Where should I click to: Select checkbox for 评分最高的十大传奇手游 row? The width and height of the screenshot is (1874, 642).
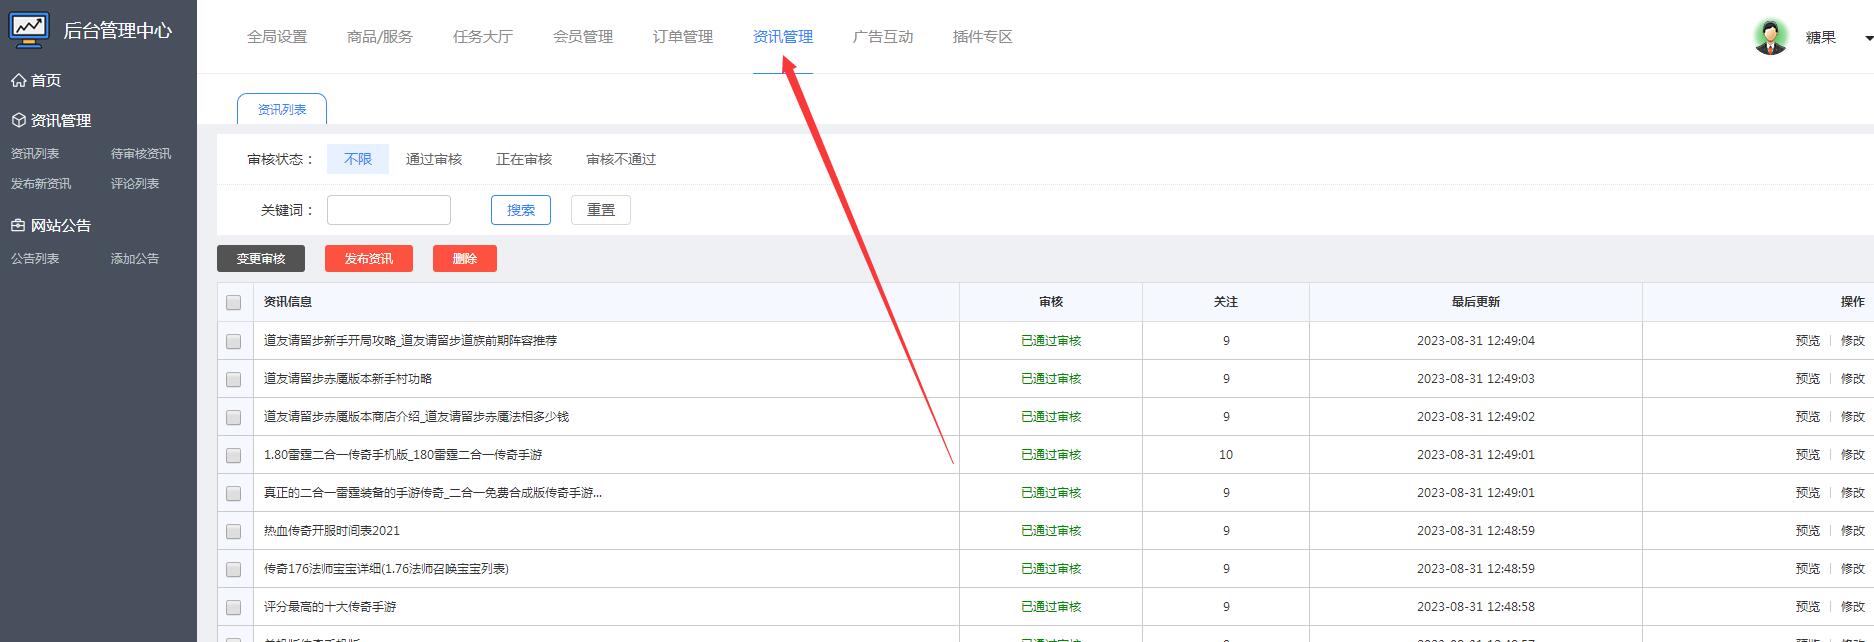pyautogui.click(x=233, y=607)
